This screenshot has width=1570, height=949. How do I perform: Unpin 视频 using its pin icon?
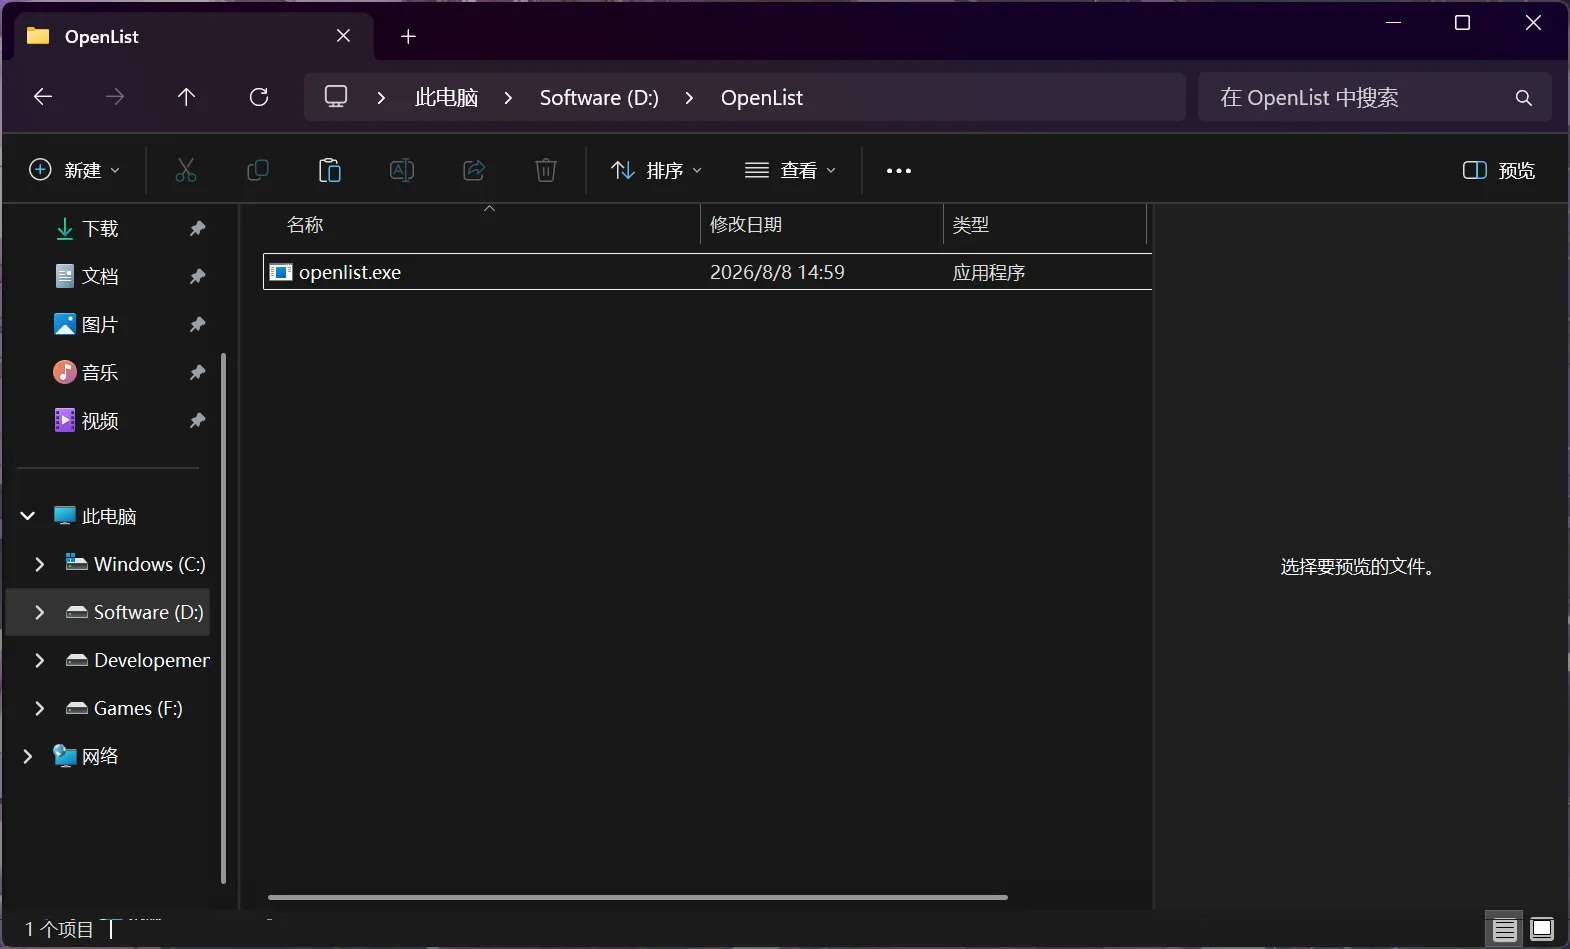[x=198, y=420]
